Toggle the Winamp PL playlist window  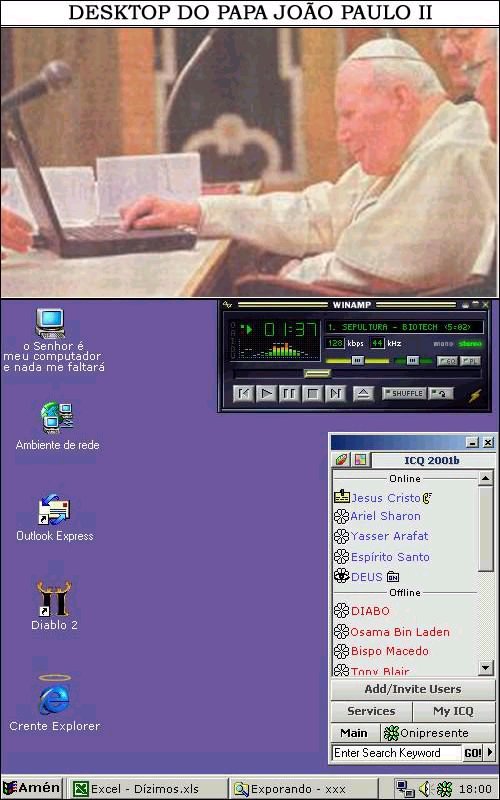pos(470,361)
